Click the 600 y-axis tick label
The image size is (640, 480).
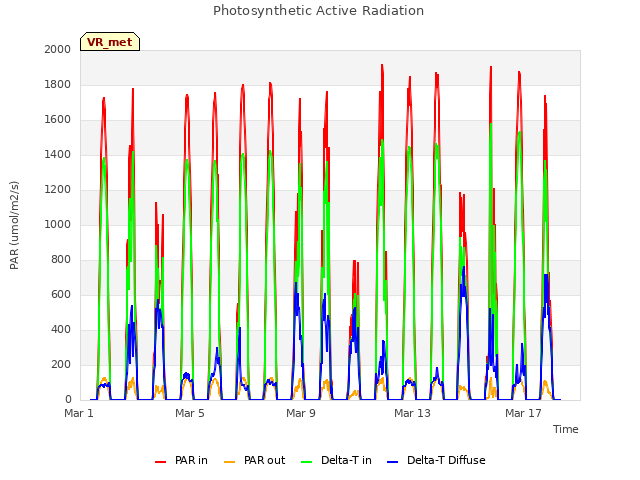[61, 295]
